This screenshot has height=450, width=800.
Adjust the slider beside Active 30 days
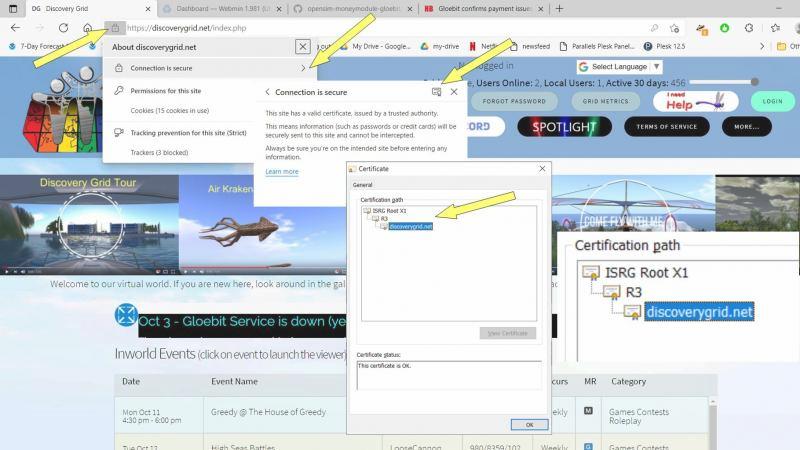tap(754, 82)
